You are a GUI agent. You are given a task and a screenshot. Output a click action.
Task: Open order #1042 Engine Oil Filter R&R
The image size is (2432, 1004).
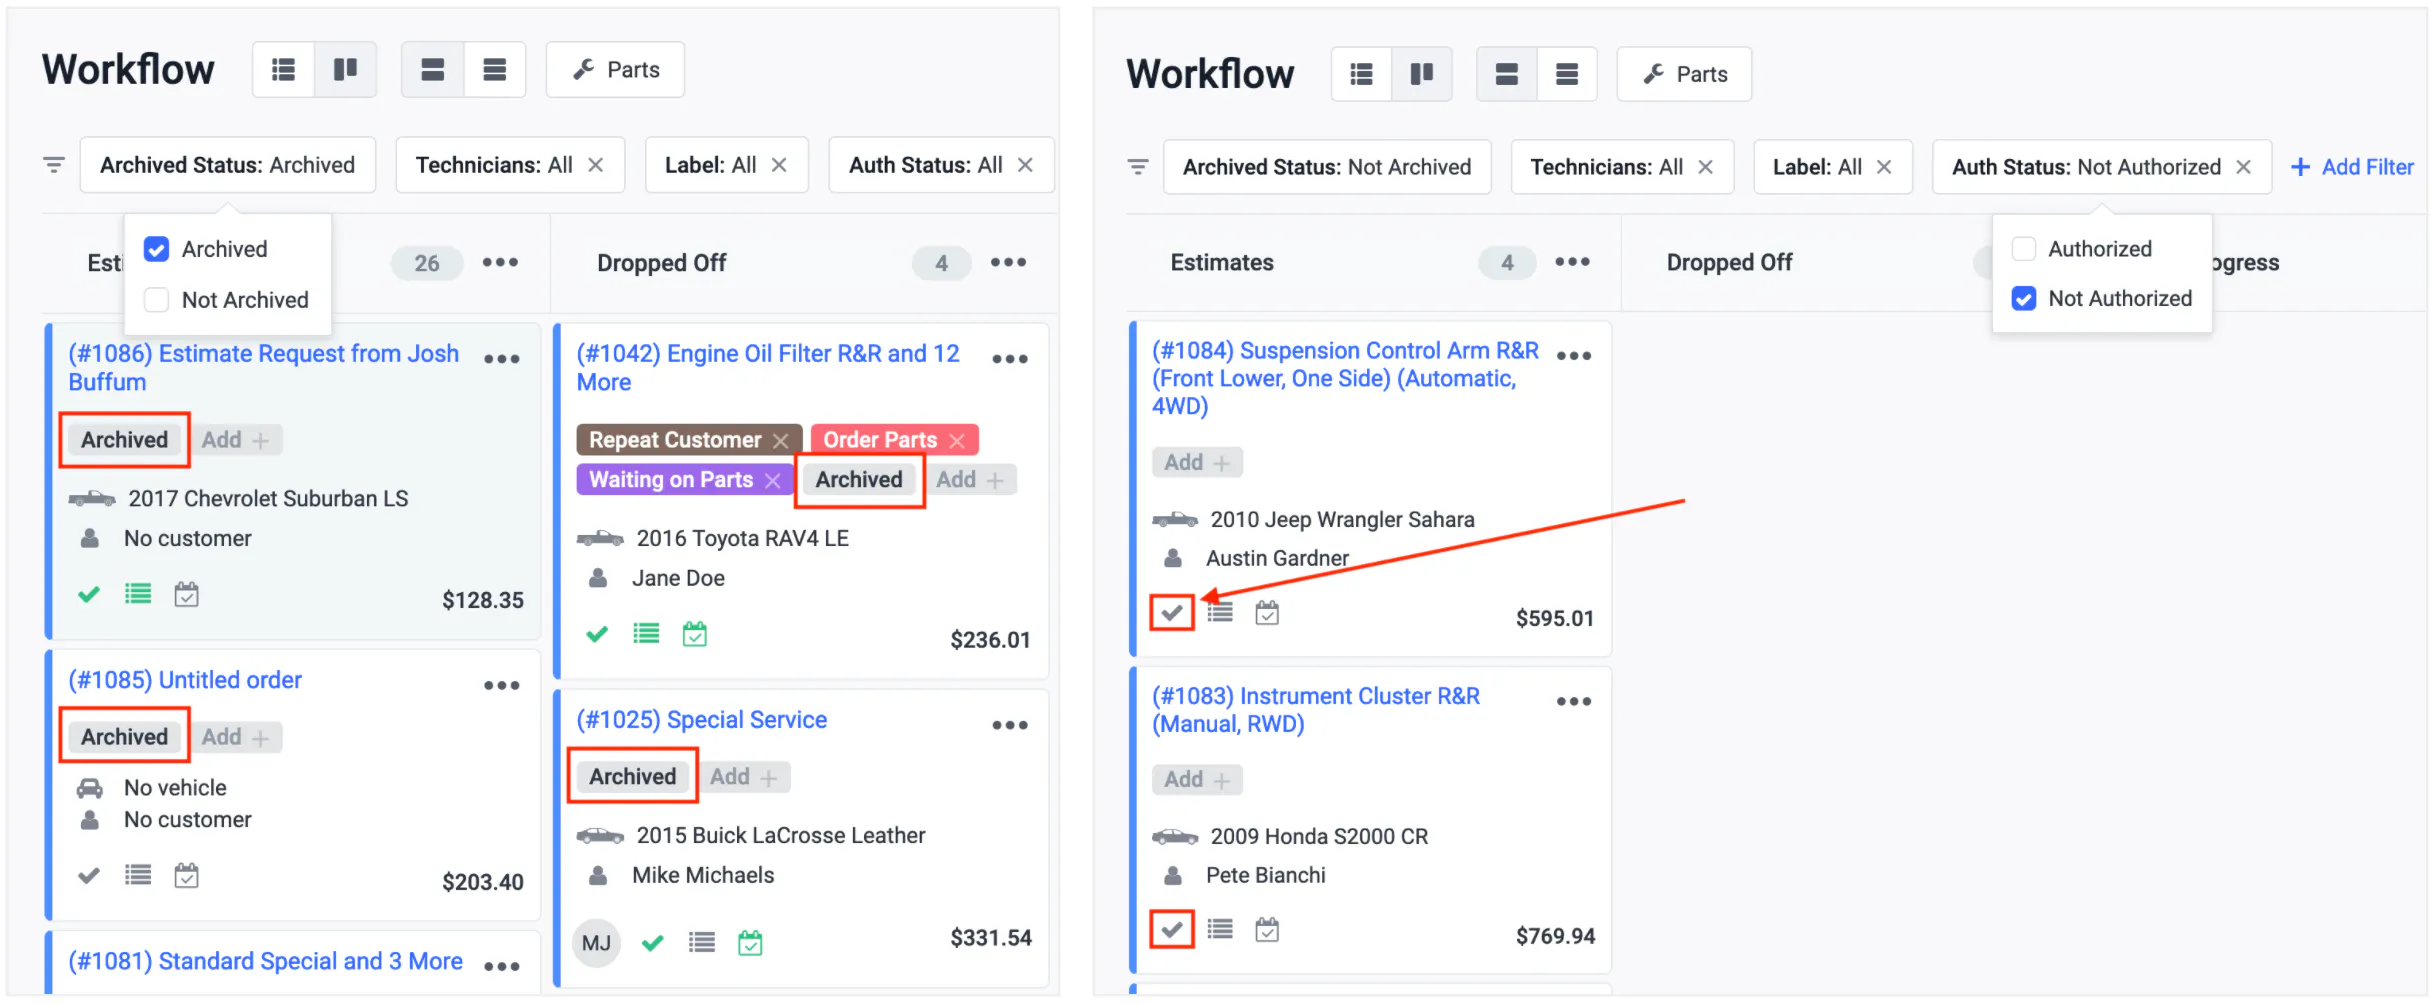[768, 368]
